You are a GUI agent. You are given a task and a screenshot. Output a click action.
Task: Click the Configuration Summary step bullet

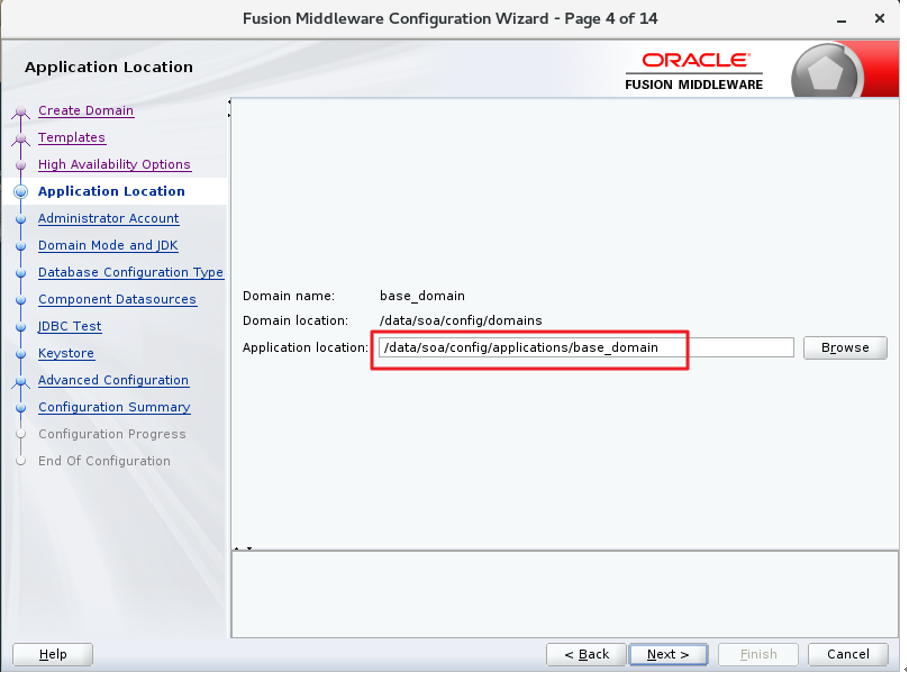21,408
